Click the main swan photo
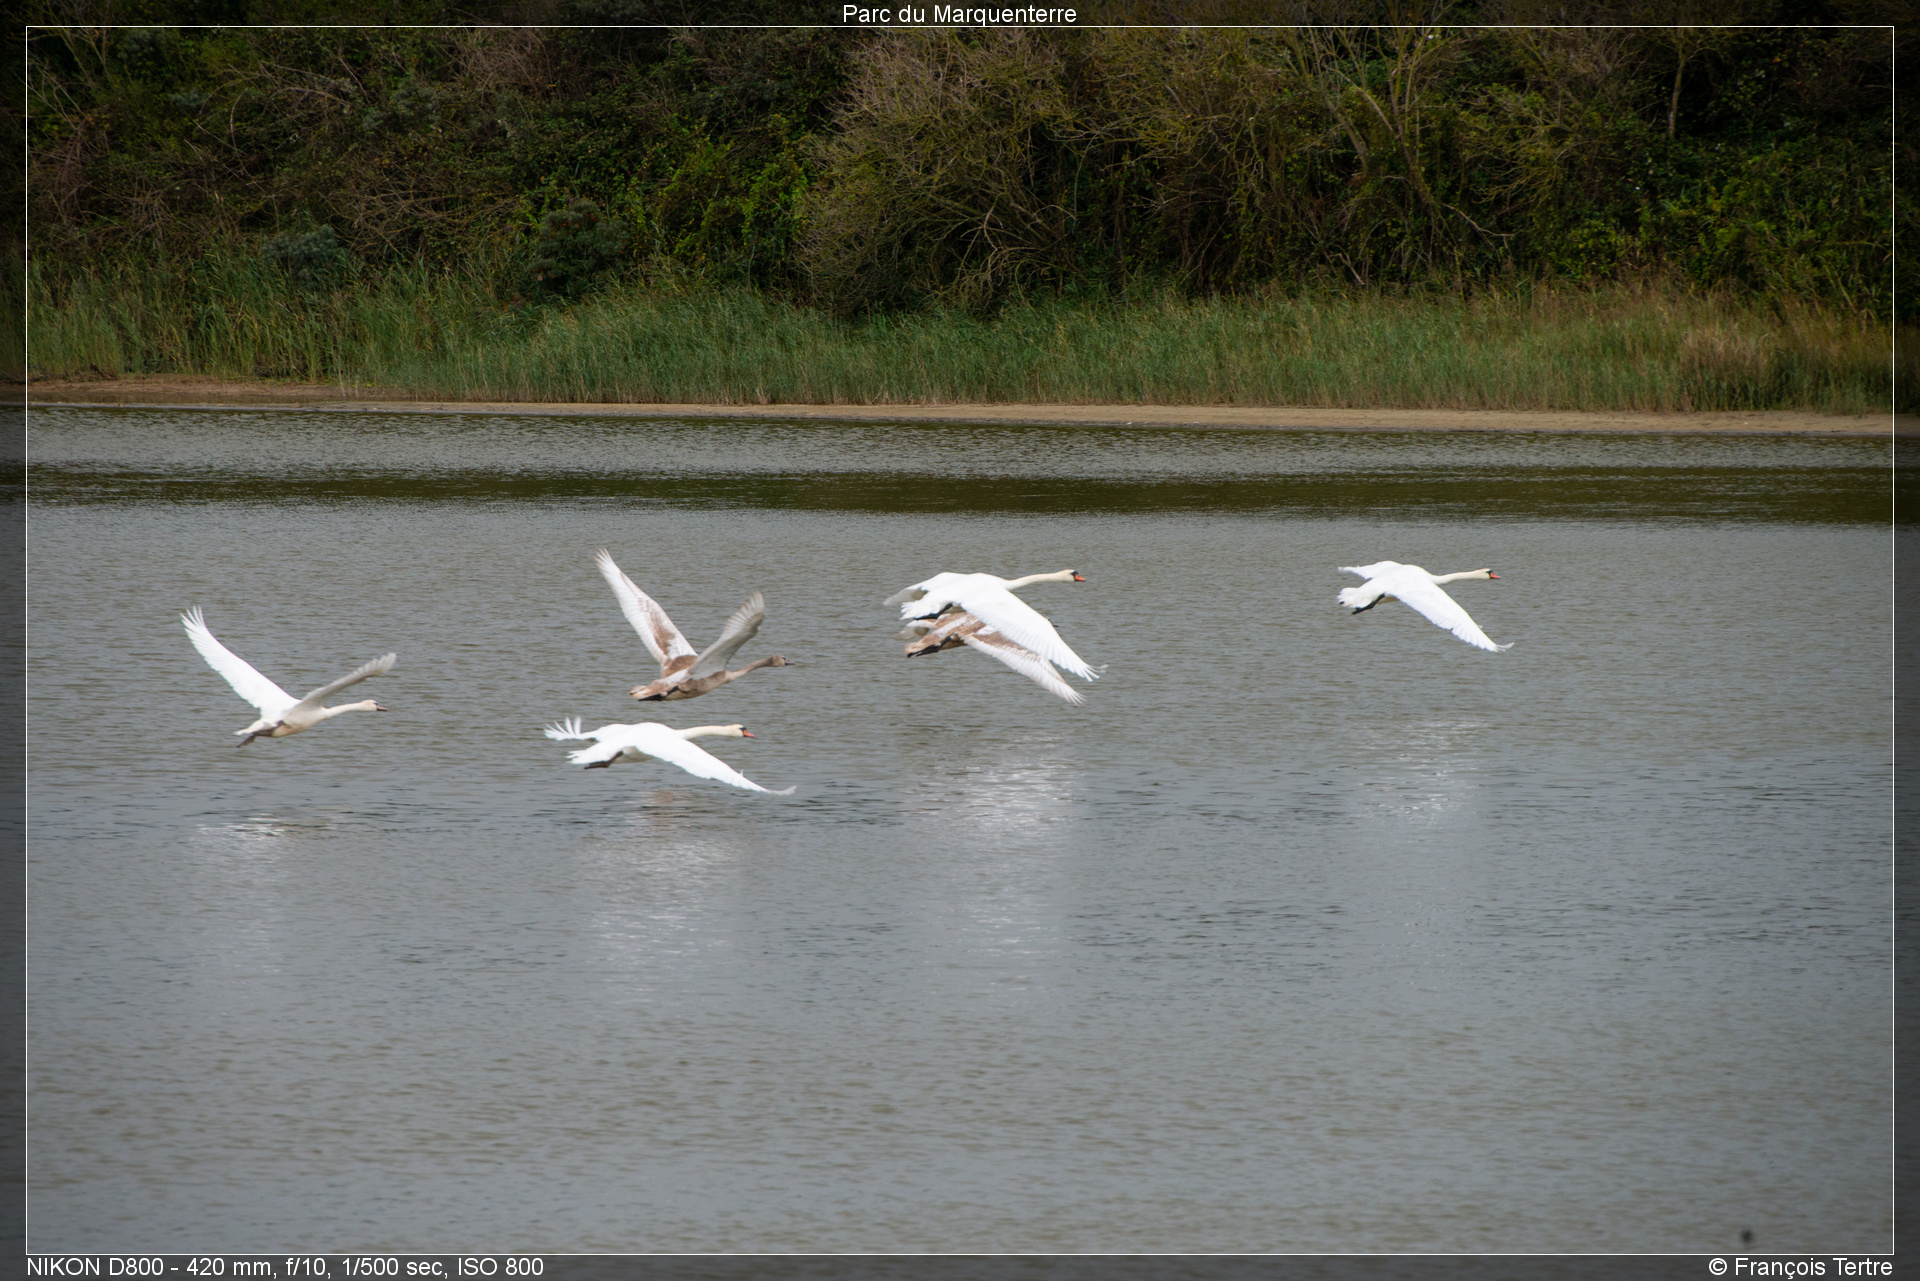Screen dimensions: 1920x1281 960,640
